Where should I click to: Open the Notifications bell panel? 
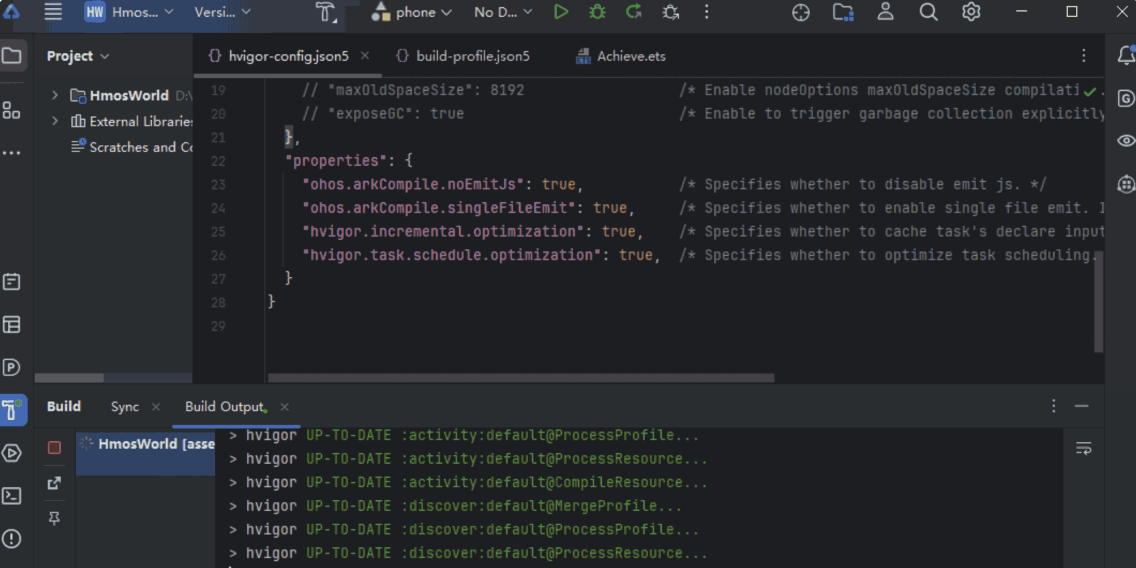point(1126,56)
